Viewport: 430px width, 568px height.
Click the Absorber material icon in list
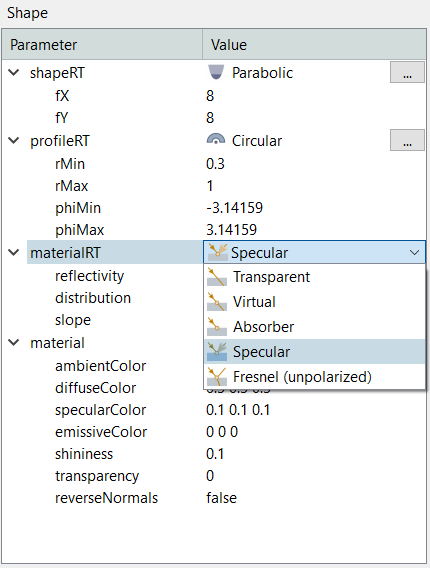coord(217,327)
